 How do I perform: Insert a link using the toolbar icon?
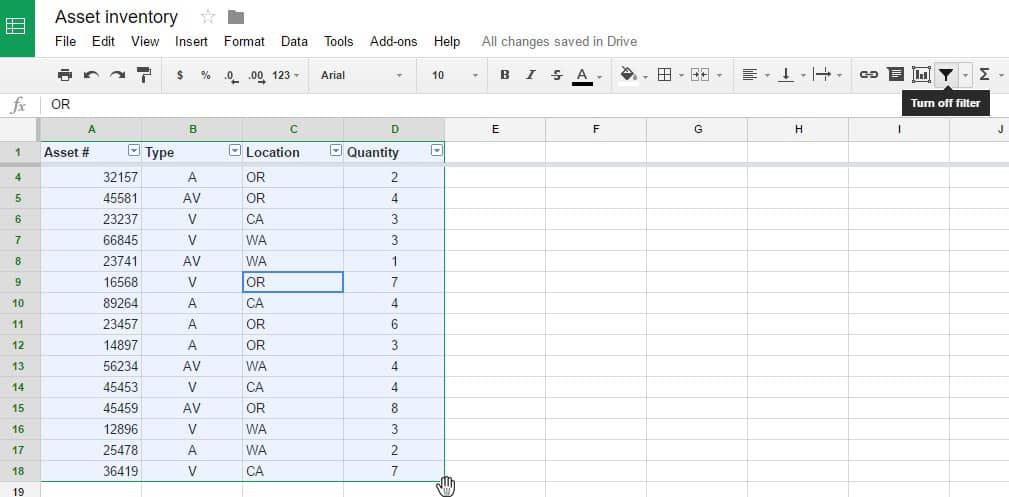pos(869,75)
